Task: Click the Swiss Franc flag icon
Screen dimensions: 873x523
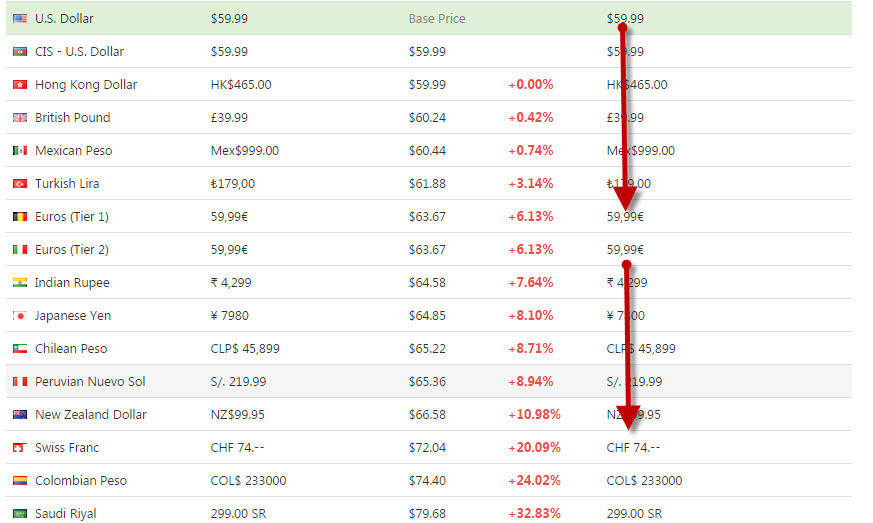Action: pyautogui.click(x=19, y=448)
